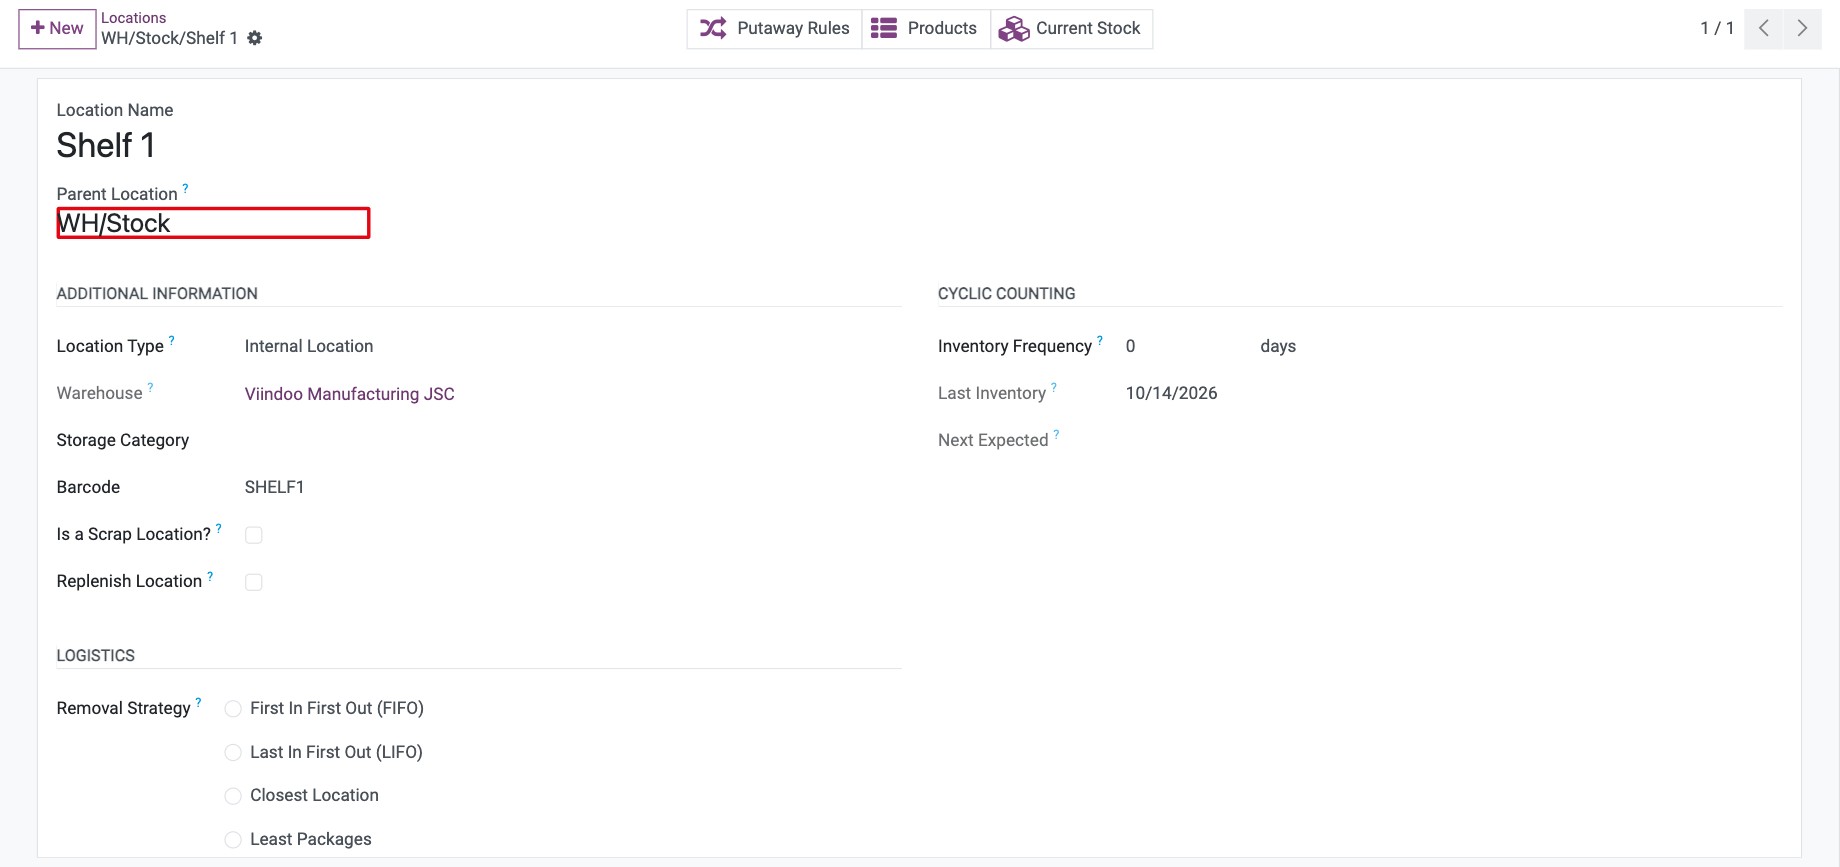Click the Last Inventory date 10/14/2026

1172,393
